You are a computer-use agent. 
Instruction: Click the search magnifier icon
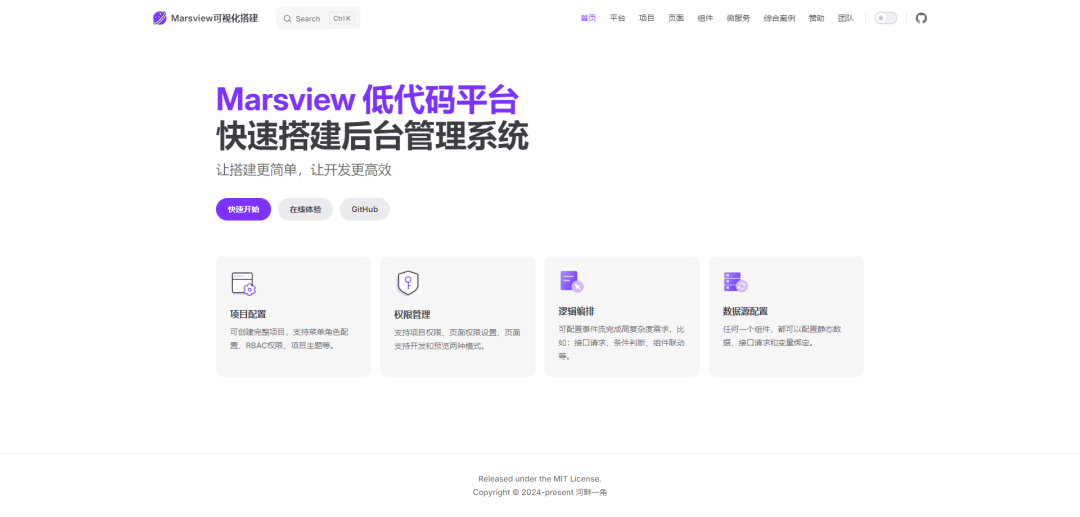point(287,18)
